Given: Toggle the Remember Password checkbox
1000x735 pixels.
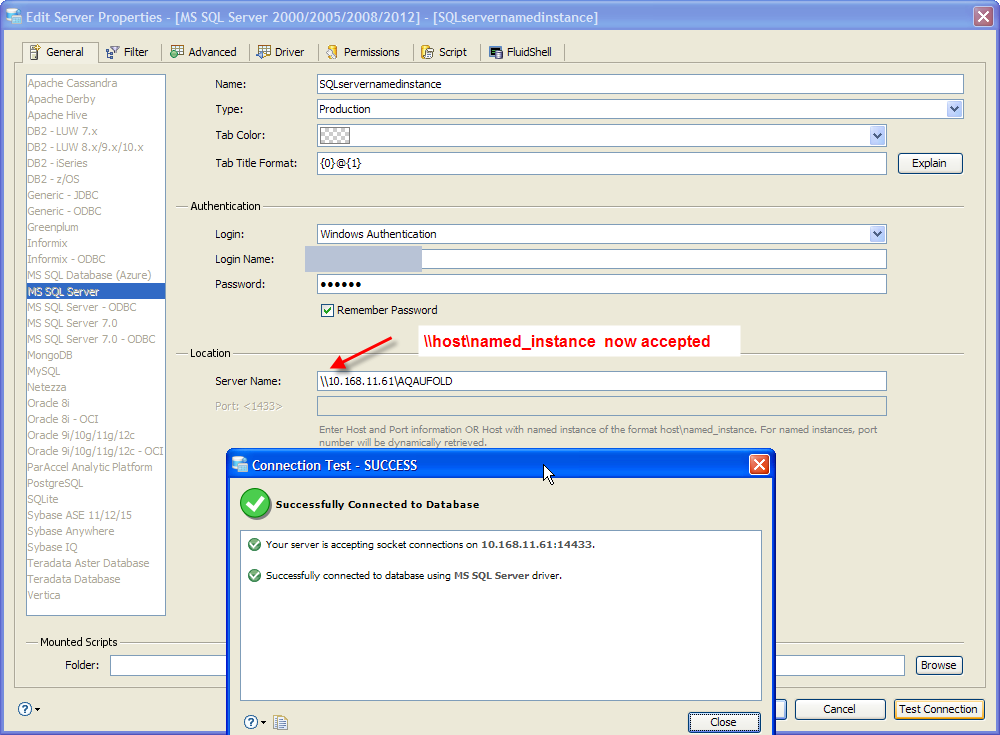Looking at the screenshot, I should 327,311.
